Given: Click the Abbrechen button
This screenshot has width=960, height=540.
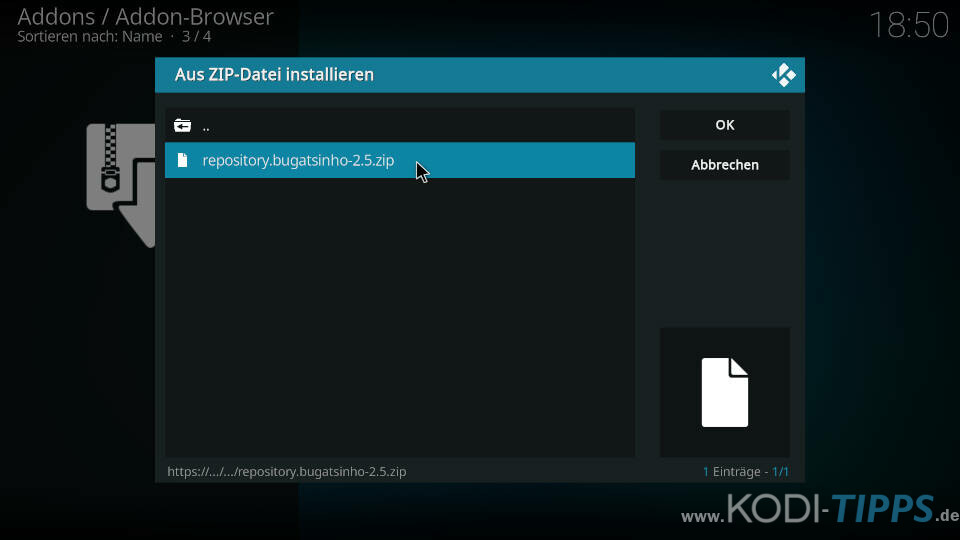Looking at the screenshot, I should tap(724, 165).
